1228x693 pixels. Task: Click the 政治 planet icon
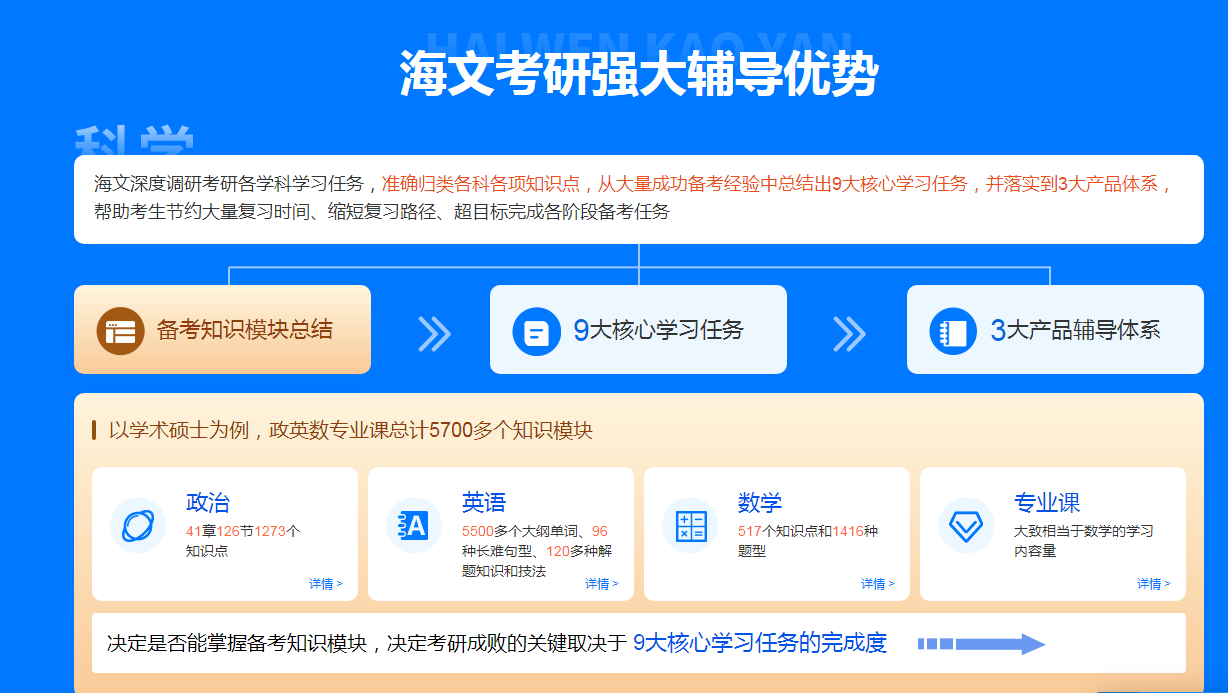click(138, 525)
